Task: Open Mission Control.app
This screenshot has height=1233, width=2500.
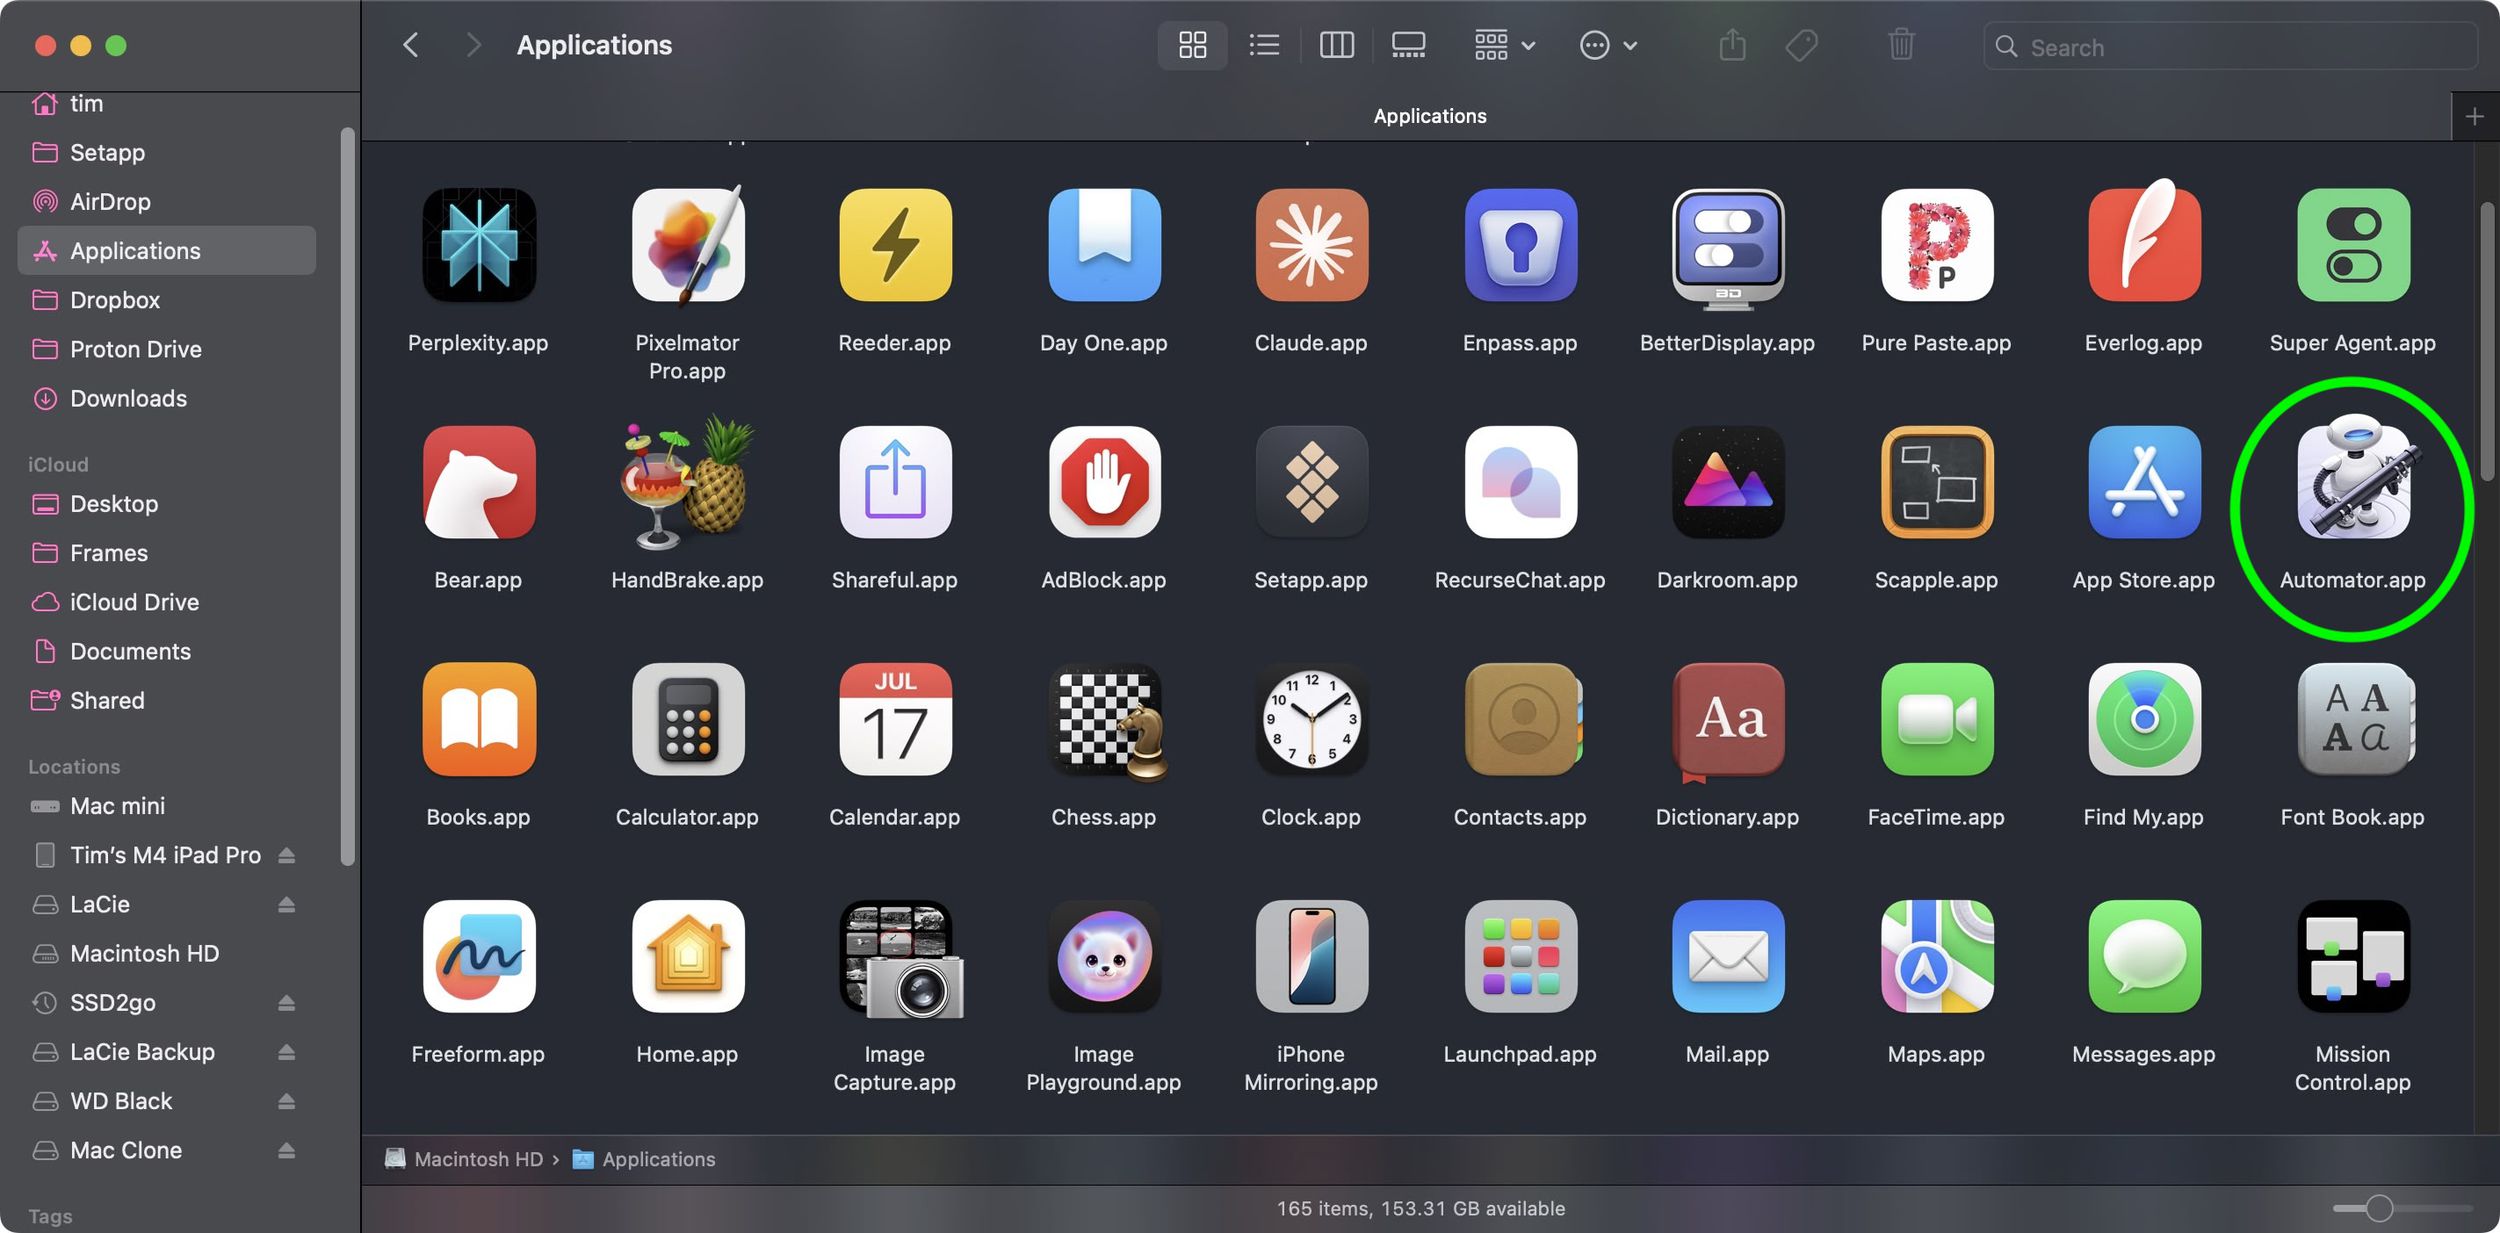Action: point(2350,957)
